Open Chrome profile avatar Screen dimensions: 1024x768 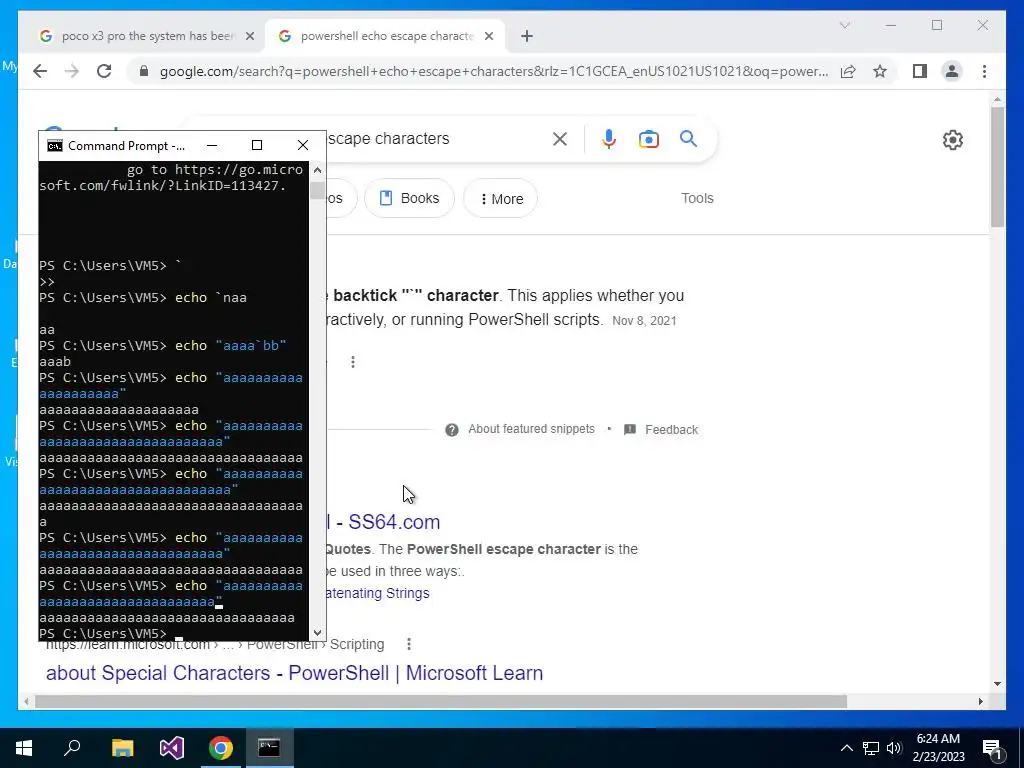pos(952,71)
